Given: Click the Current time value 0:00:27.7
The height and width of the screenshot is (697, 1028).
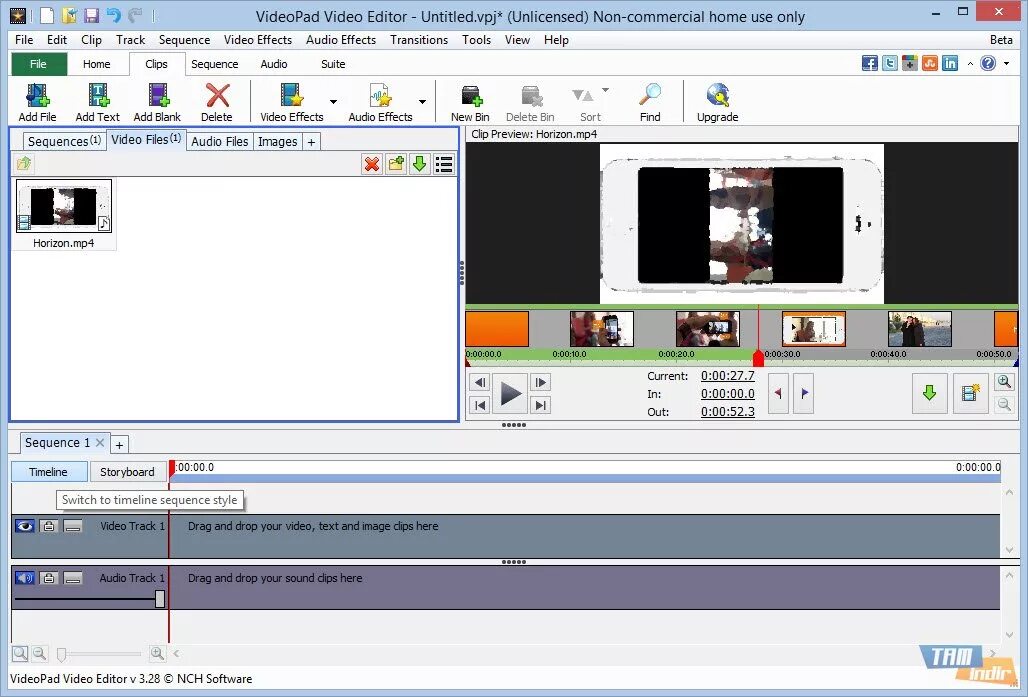Looking at the screenshot, I should pyautogui.click(x=728, y=376).
